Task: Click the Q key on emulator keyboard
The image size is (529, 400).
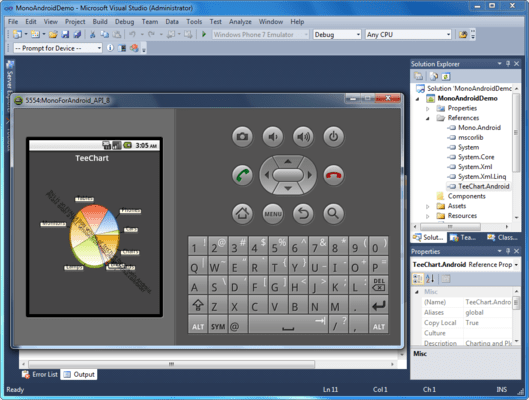Action: coord(198,265)
